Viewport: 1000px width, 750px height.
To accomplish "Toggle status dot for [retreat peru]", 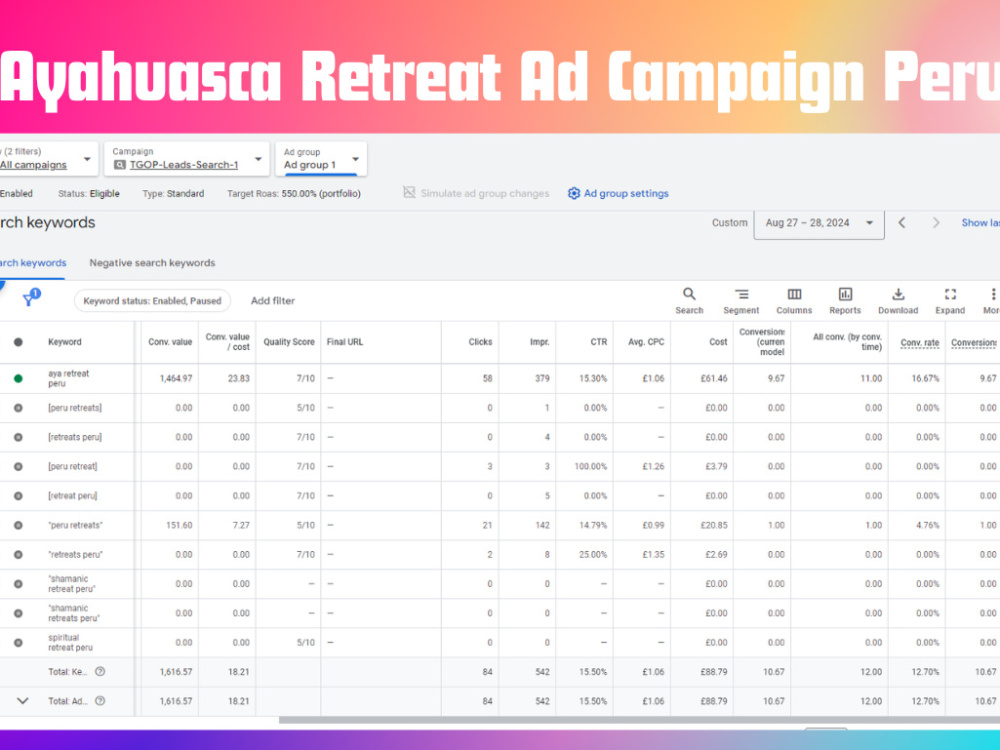I will pos(18,496).
